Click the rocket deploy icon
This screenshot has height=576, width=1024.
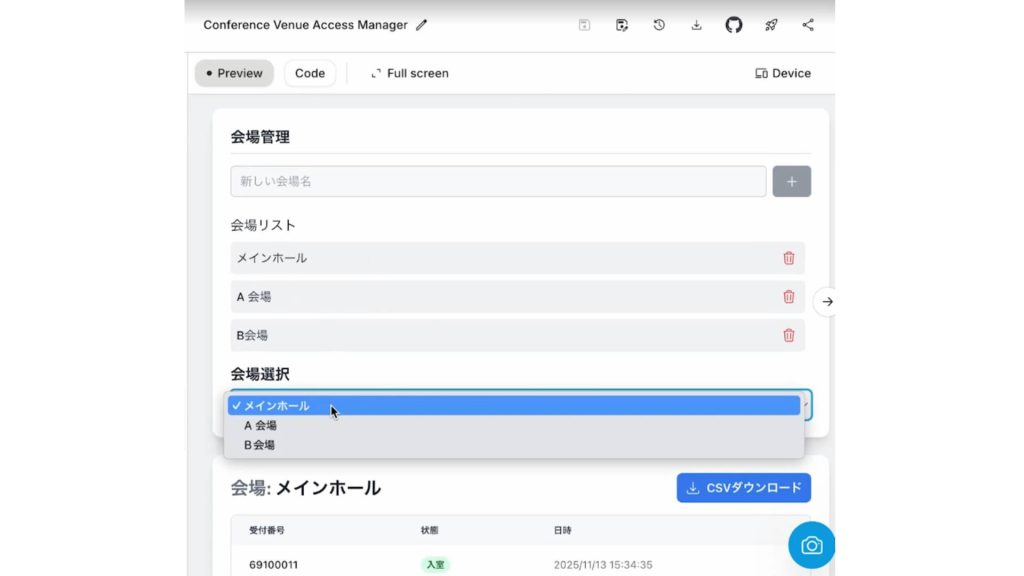coord(771,25)
